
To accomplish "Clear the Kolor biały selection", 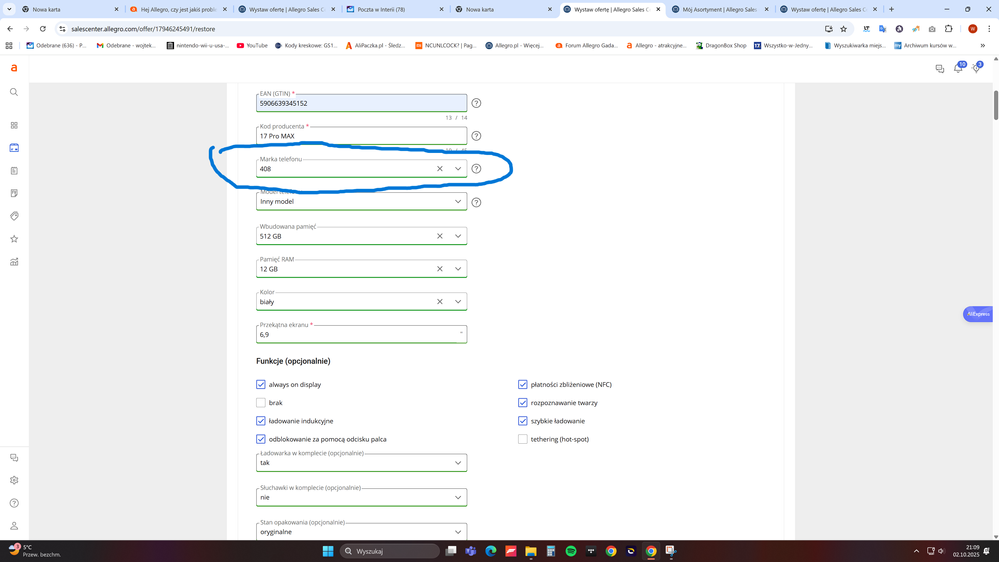I will coord(439,301).
